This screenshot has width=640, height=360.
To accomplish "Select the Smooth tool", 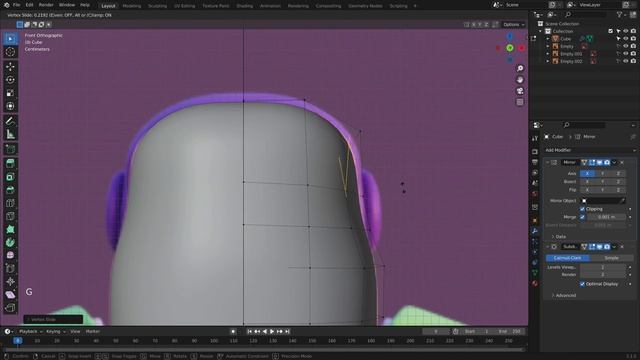I will pyautogui.click(x=10, y=255).
